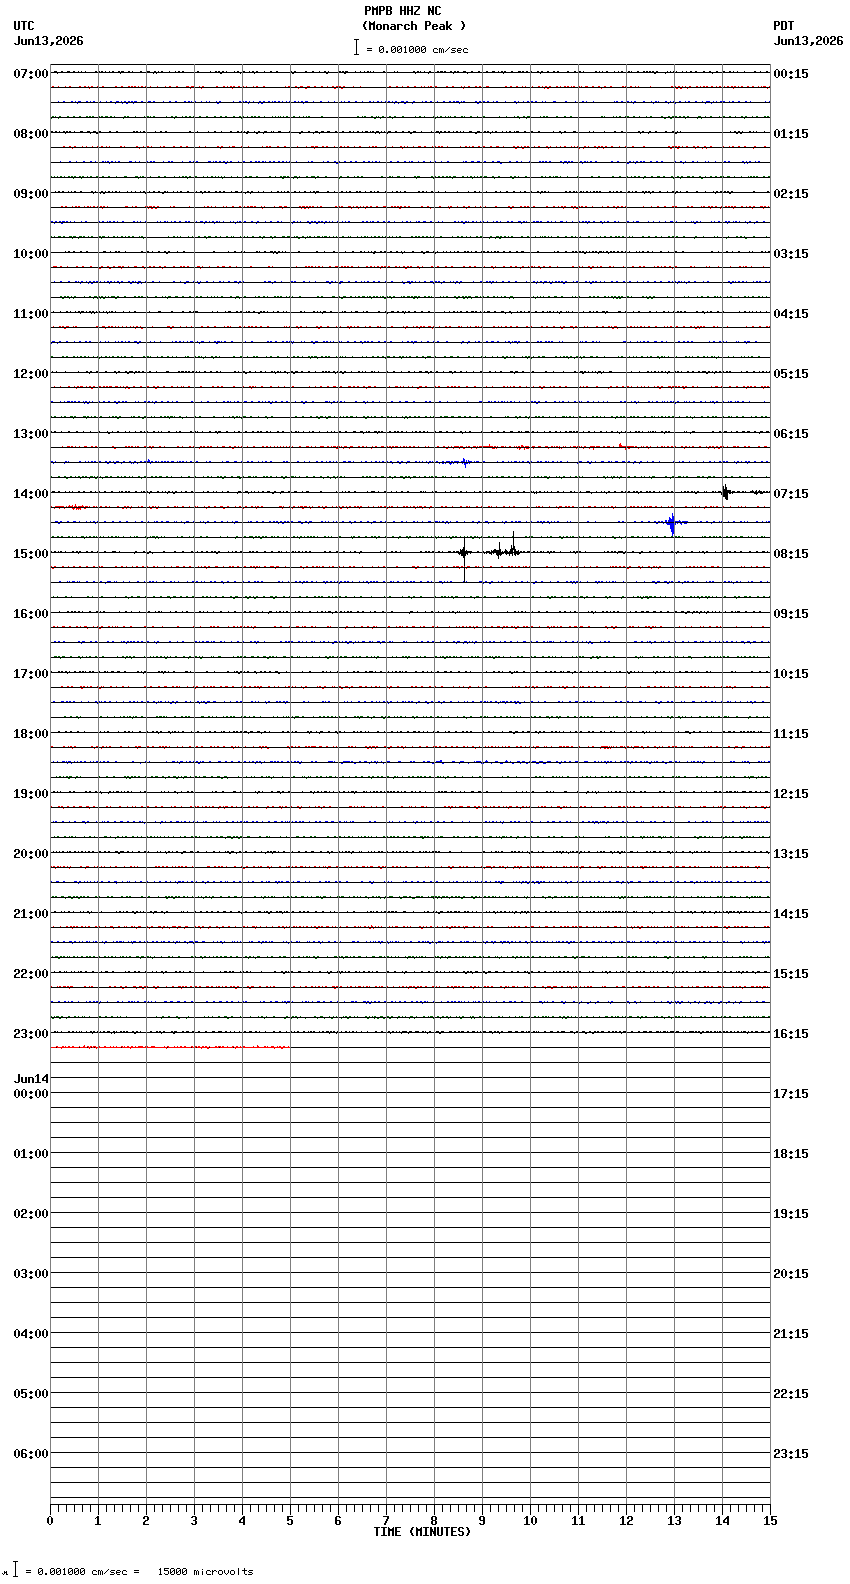The image size is (850, 1584).
Task: Click the Jun14 date label
Action: tap(31, 1079)
